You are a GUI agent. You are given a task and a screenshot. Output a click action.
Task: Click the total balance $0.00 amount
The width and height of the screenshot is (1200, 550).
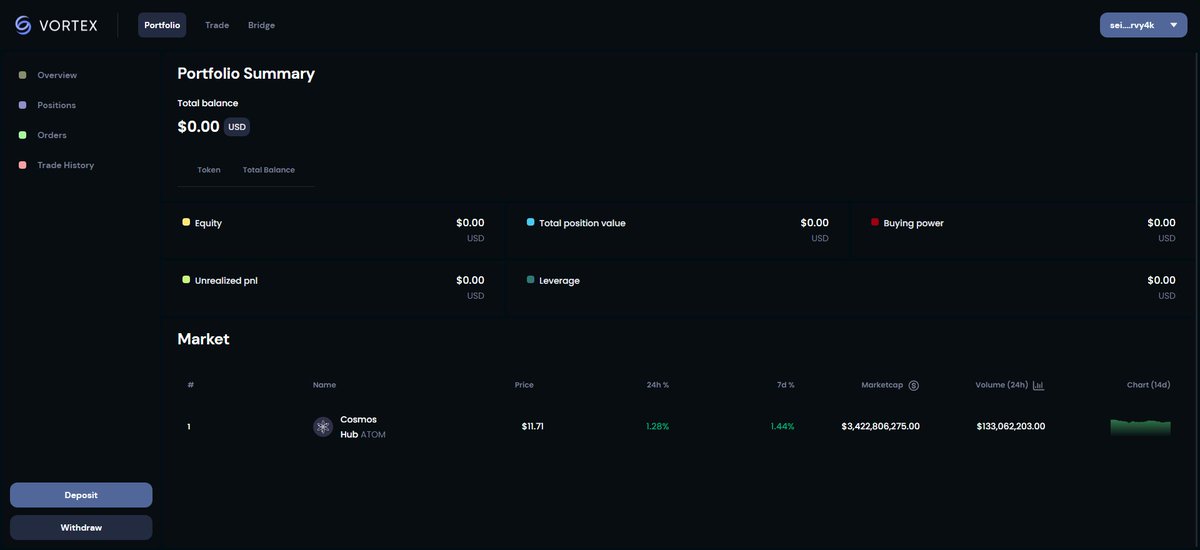(198, 127)
